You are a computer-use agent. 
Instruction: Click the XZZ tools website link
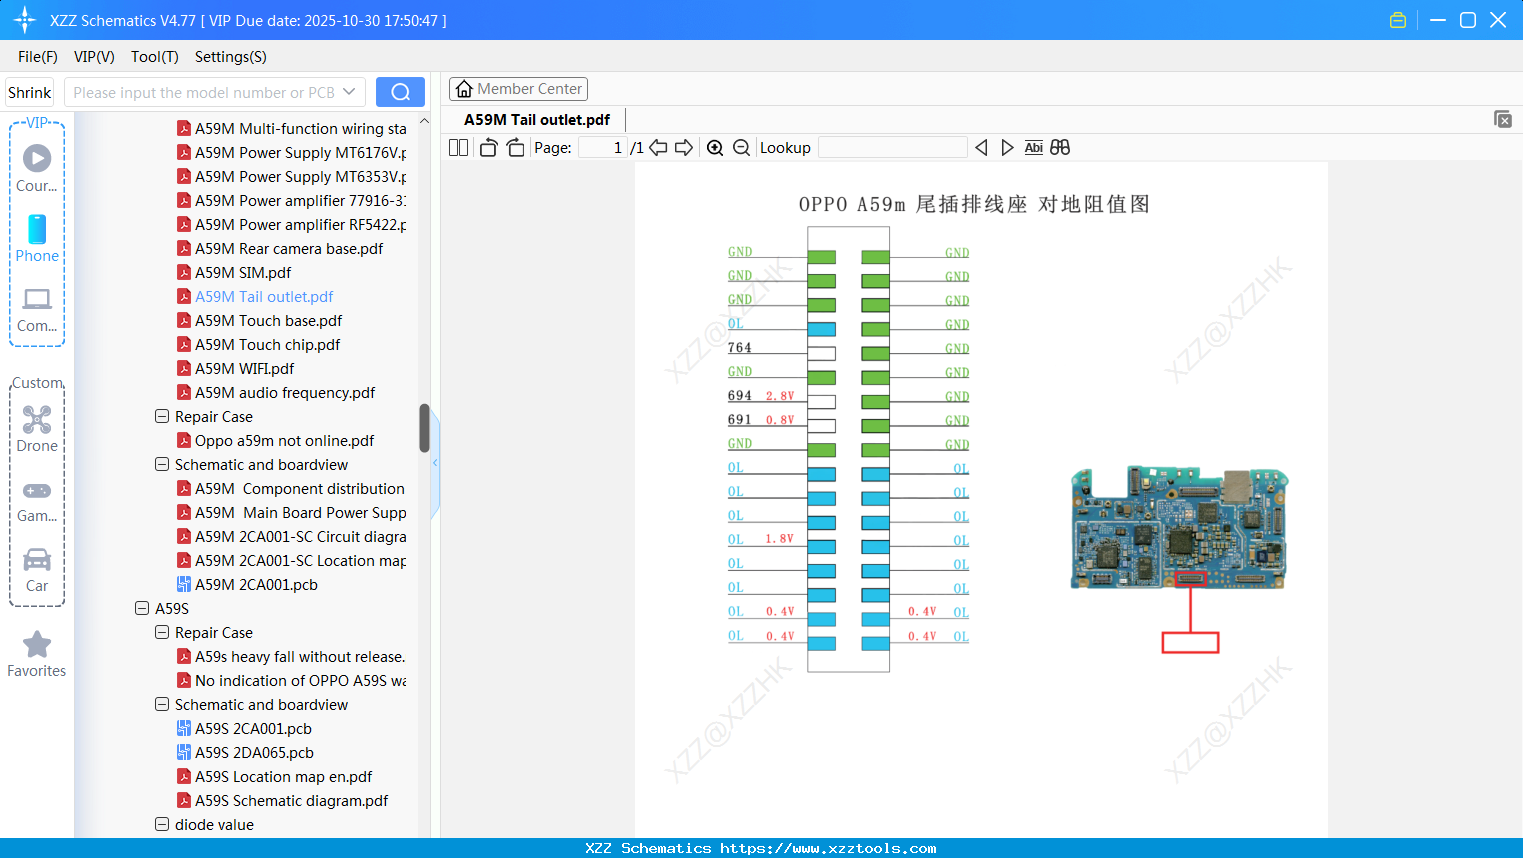[828, 848]
